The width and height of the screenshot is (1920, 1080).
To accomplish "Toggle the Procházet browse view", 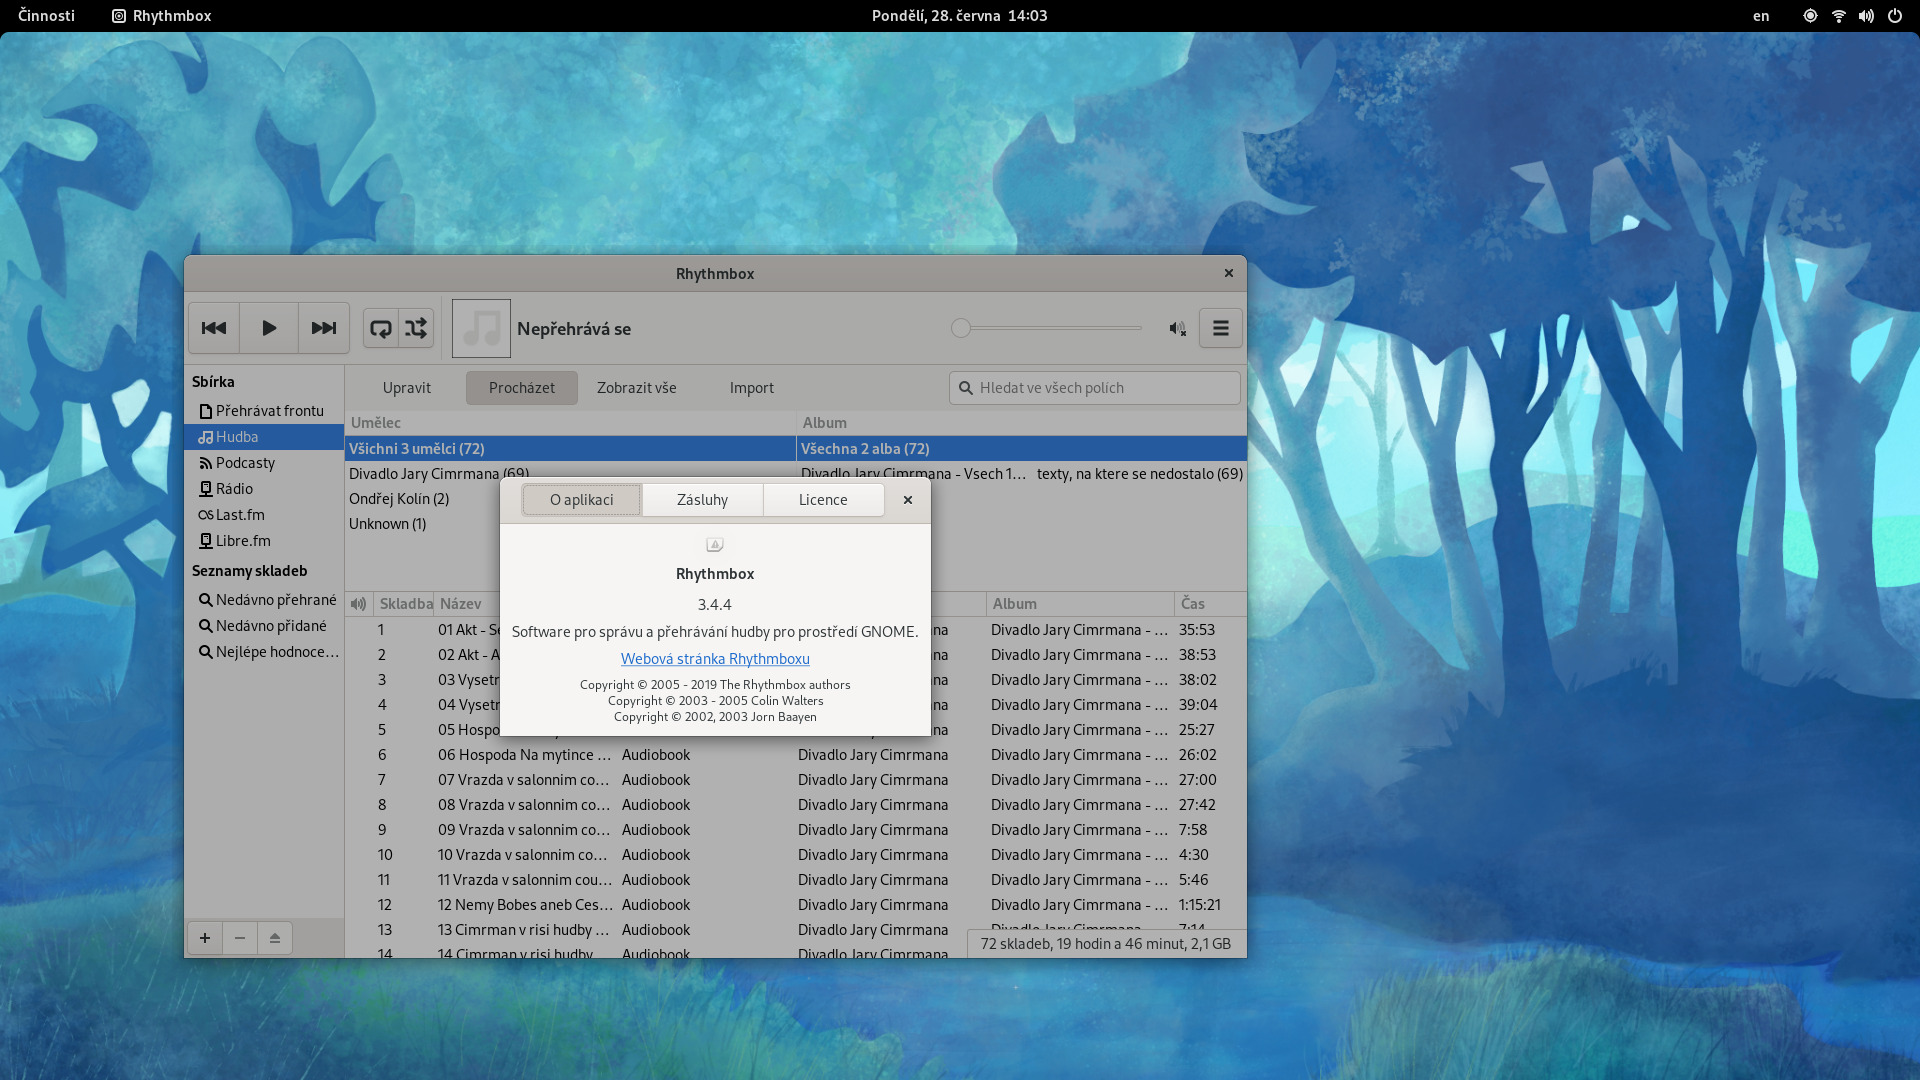I will (x=521, y=388).
